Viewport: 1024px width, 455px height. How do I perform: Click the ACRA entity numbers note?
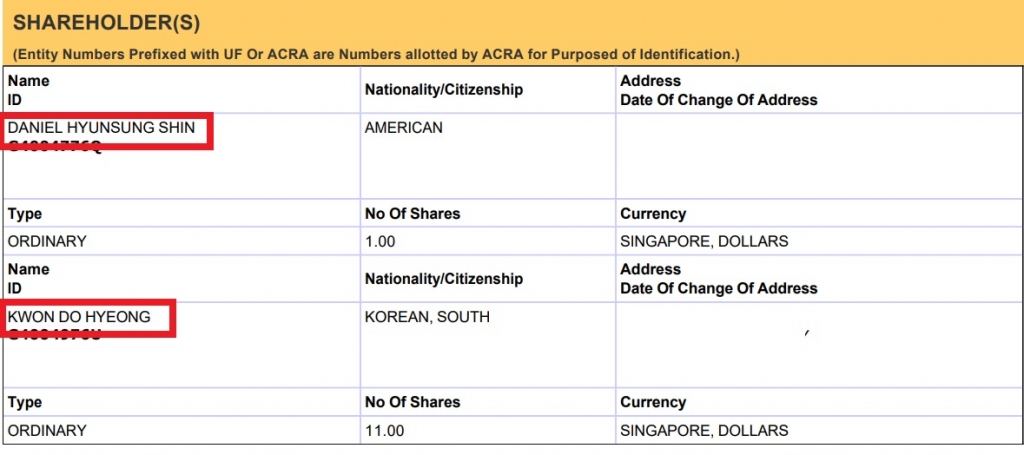click(376, 54)
